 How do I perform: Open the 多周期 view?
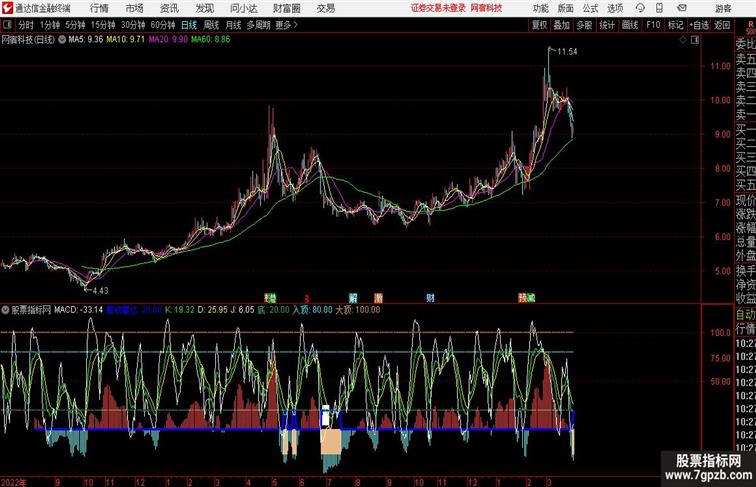258,25
